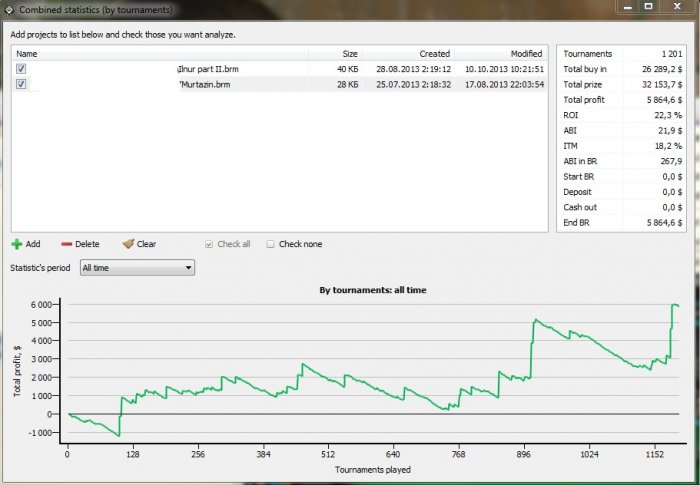This screenshot has height=485, width=700.
Task: Enable the Check all checkbox
Action: click(209, 244)
